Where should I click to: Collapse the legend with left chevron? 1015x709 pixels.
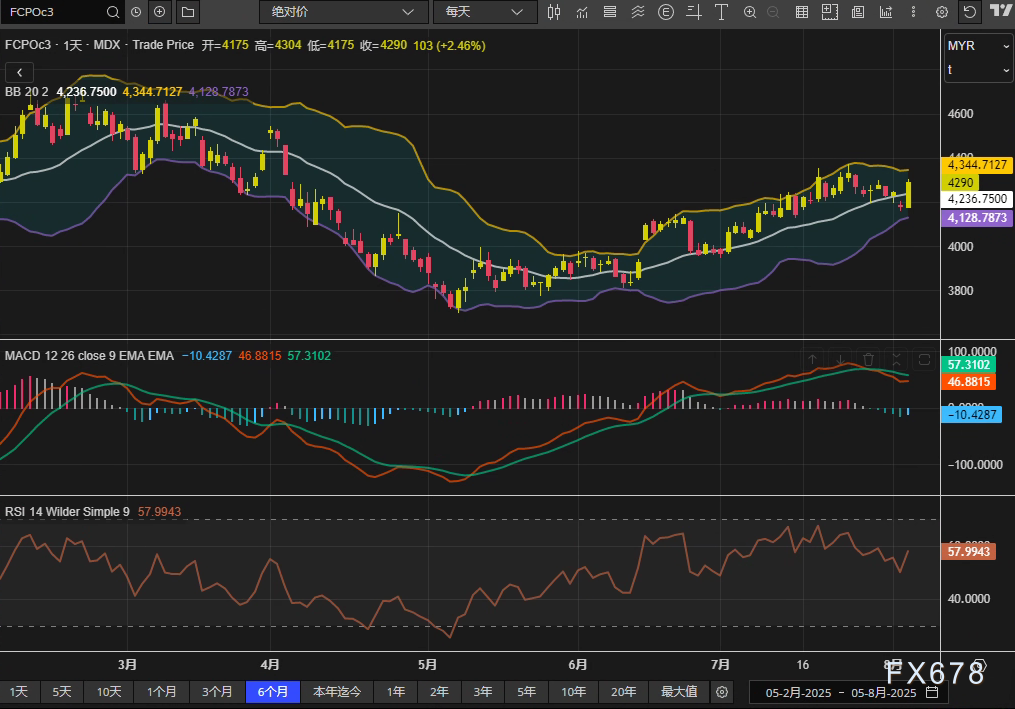(x=19, y=72)
